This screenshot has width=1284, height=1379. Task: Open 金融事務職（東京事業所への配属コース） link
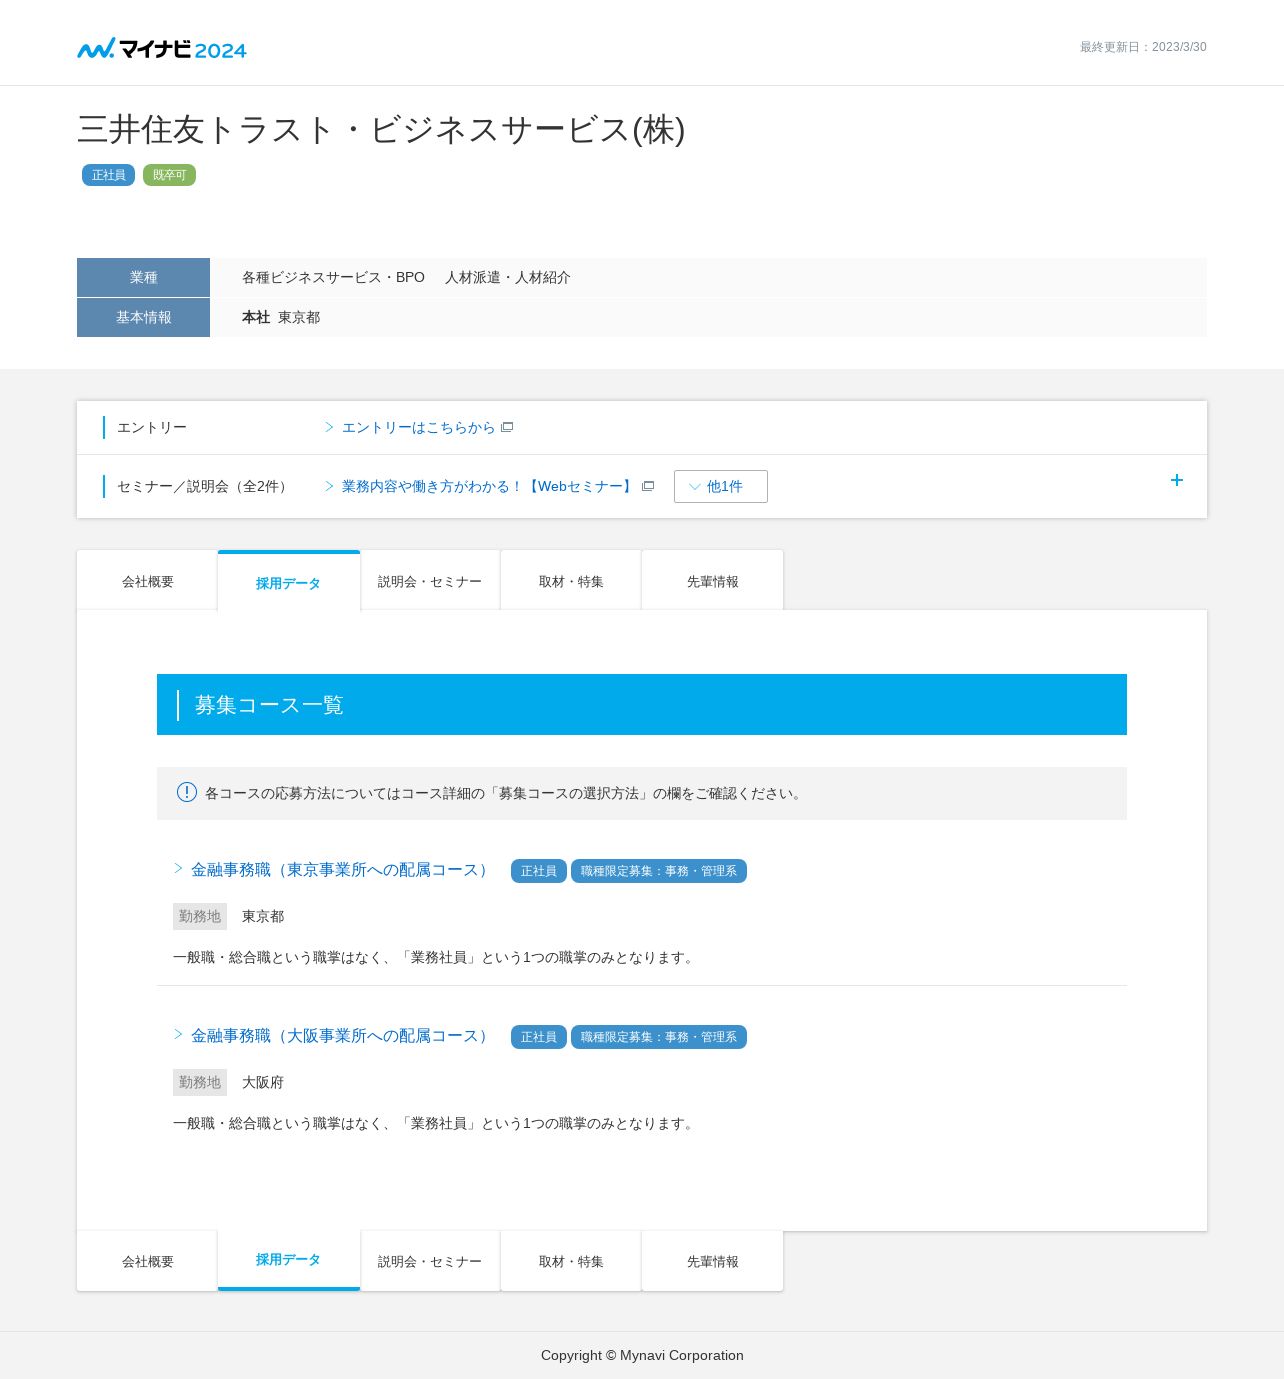tap(342, 870)
